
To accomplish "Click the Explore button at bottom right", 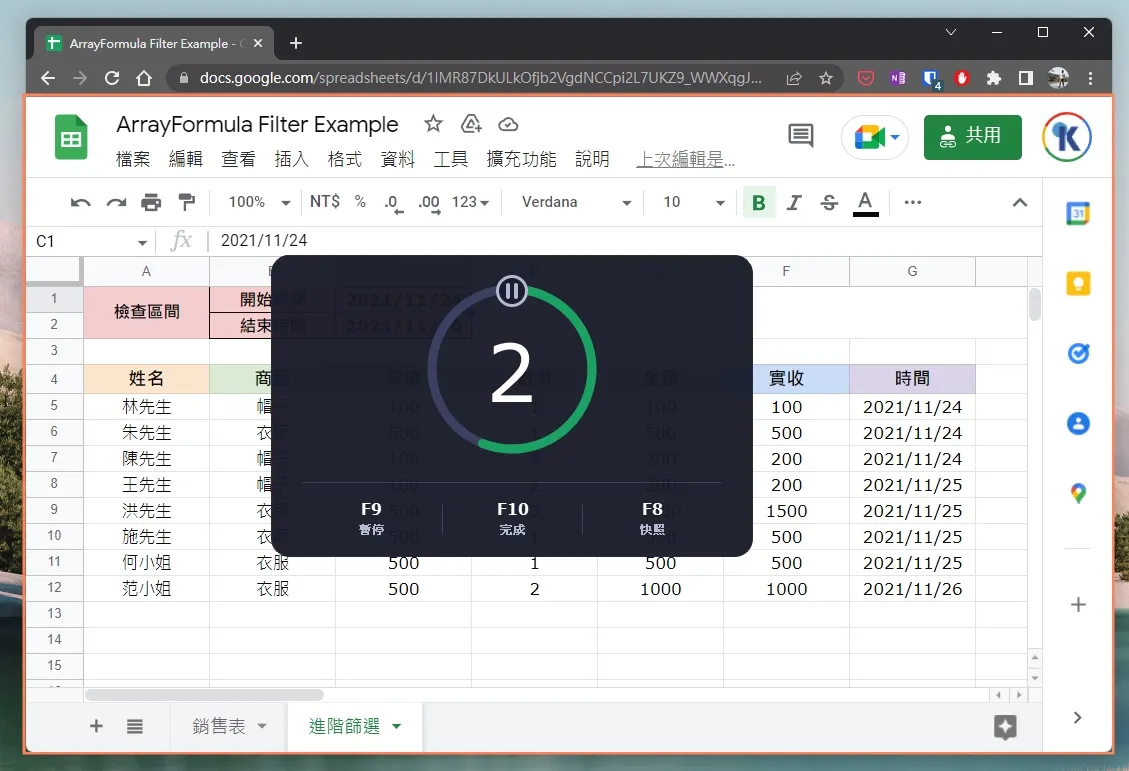I will 1005,727.
